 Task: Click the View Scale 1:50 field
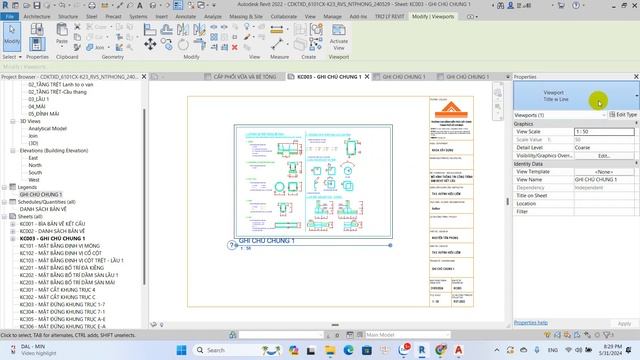click(604, 131)
